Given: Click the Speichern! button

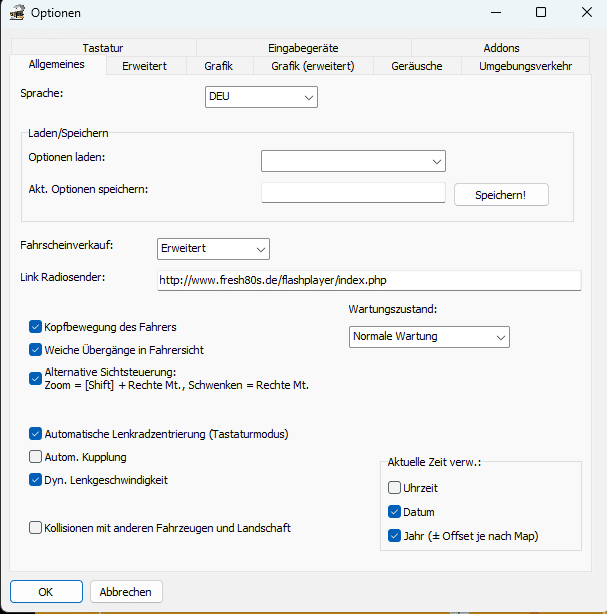Looking at the screenshot, I should pyautogui.click(x=501, y=194).
